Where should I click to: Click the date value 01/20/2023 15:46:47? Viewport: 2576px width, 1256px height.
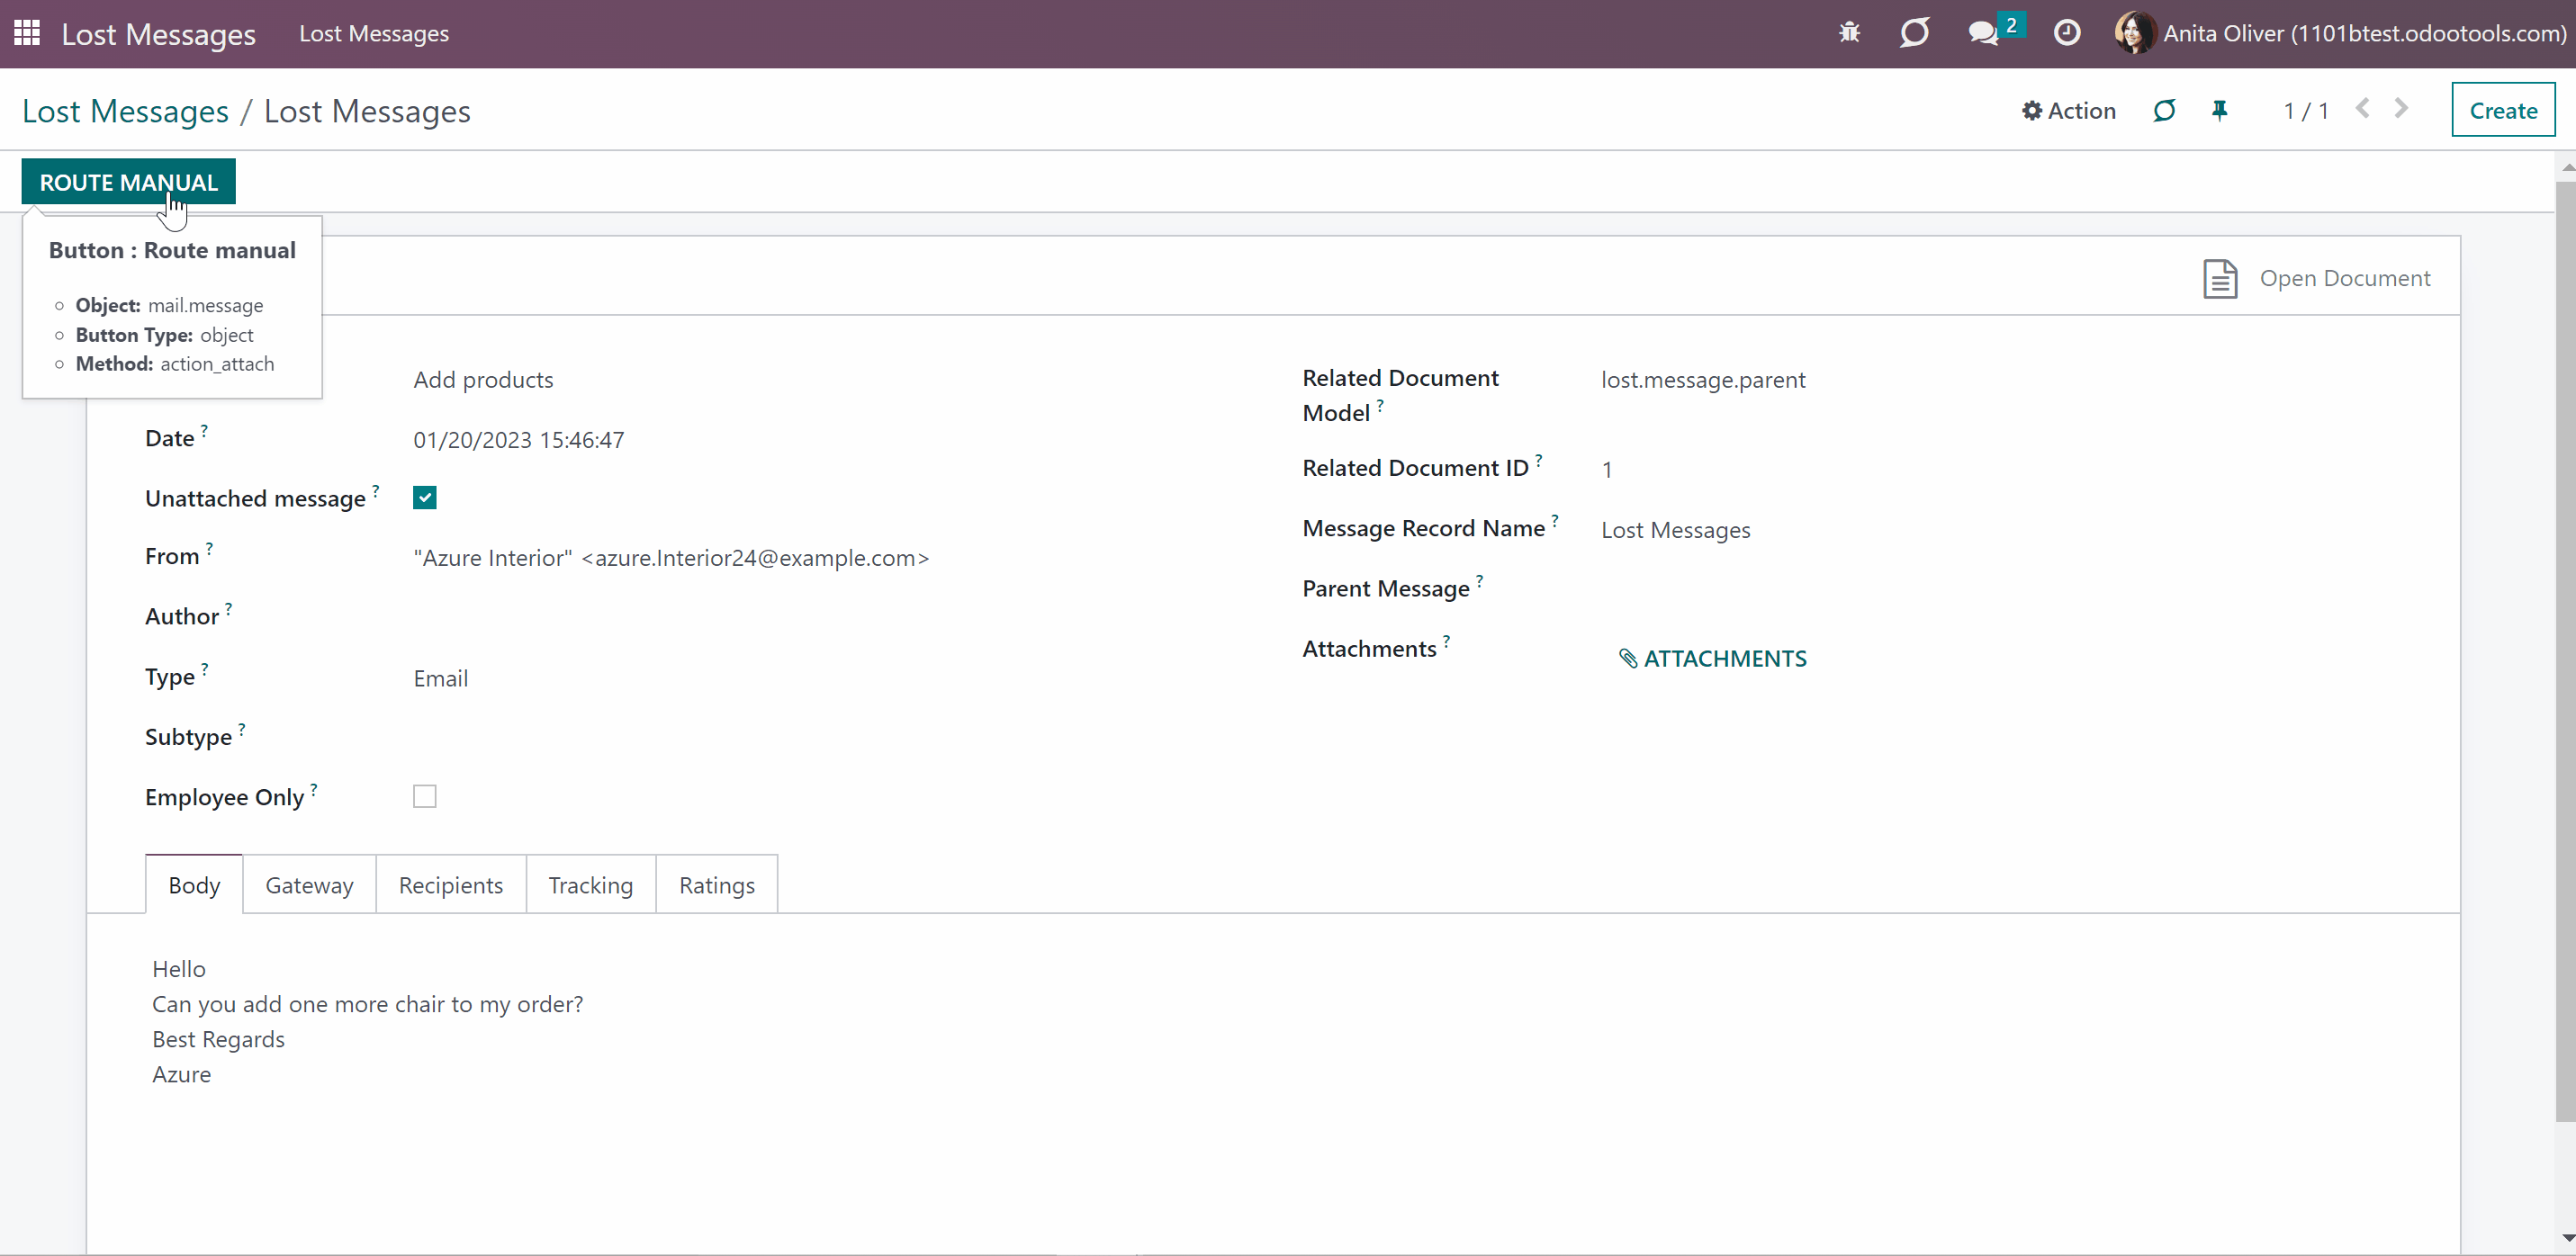pyautogui.click(x=518, y=440)
